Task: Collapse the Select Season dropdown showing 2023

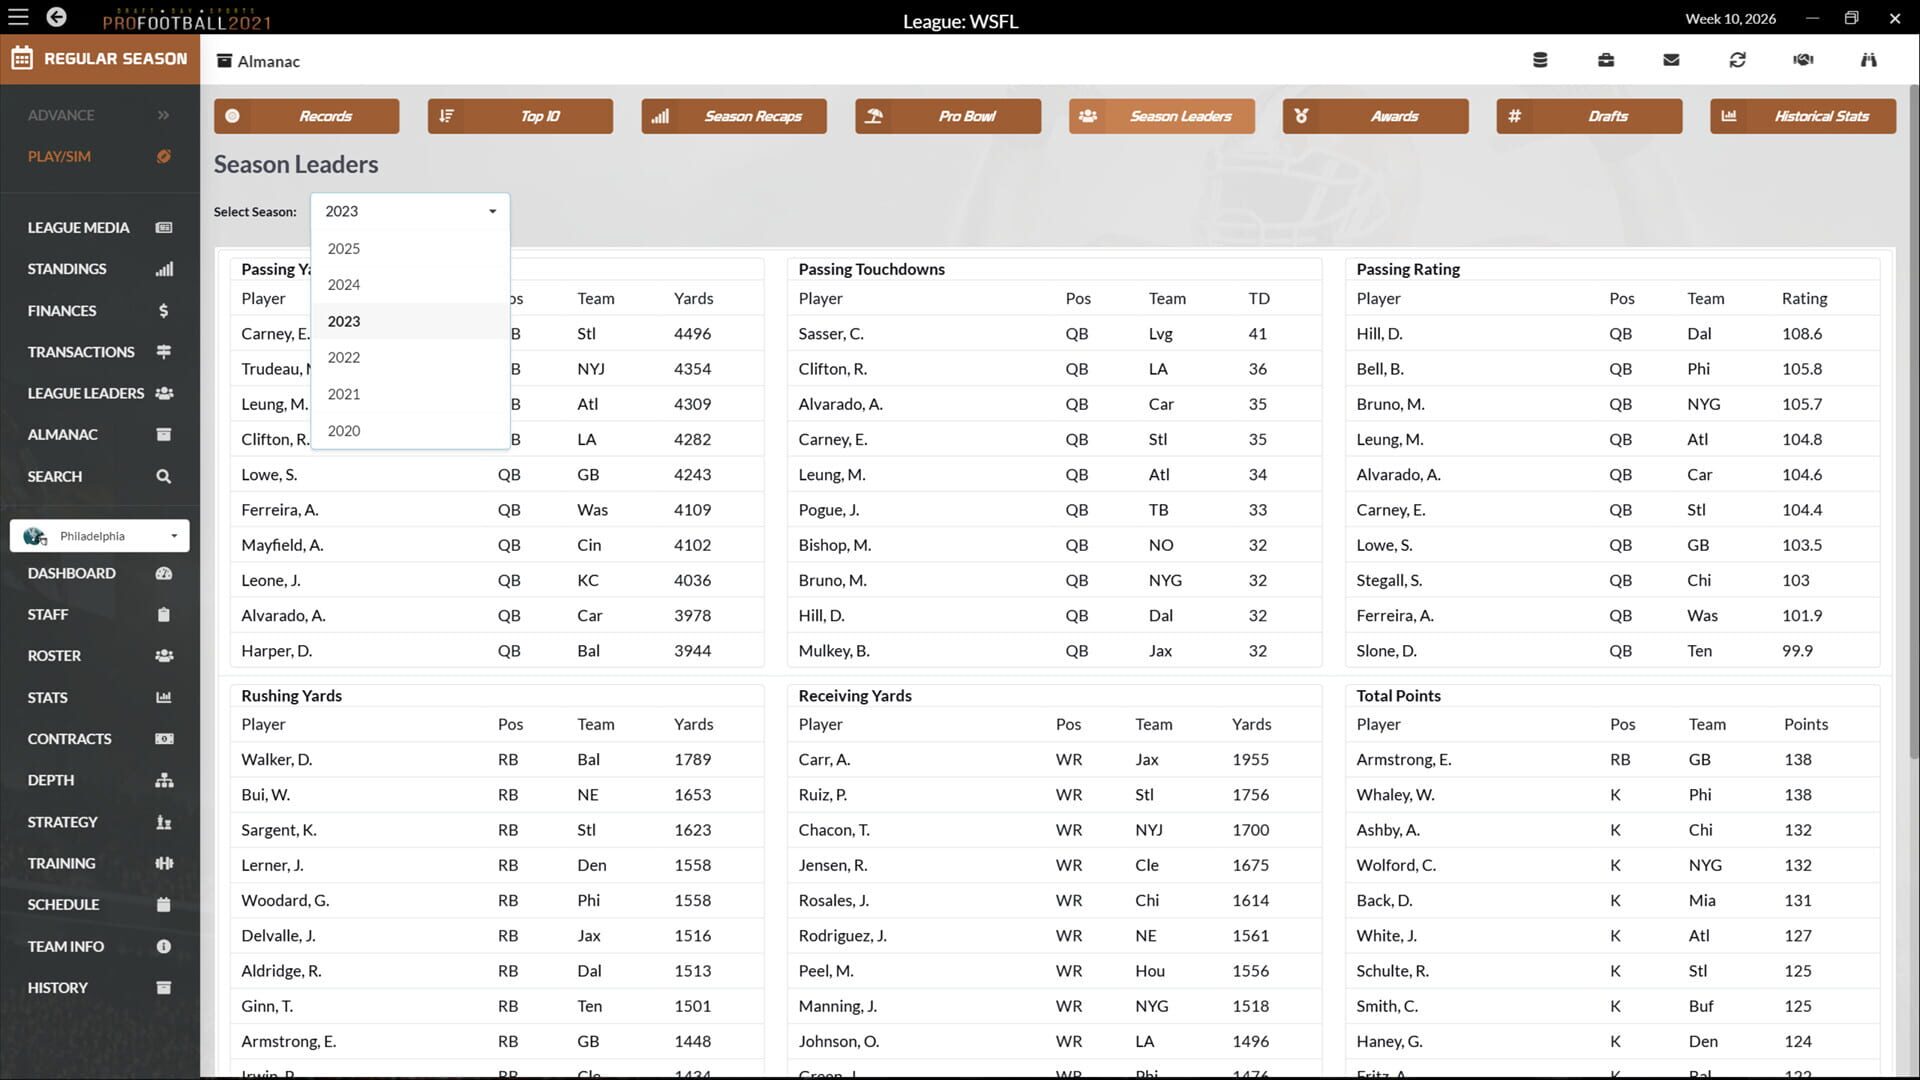Action: point(410,212)
